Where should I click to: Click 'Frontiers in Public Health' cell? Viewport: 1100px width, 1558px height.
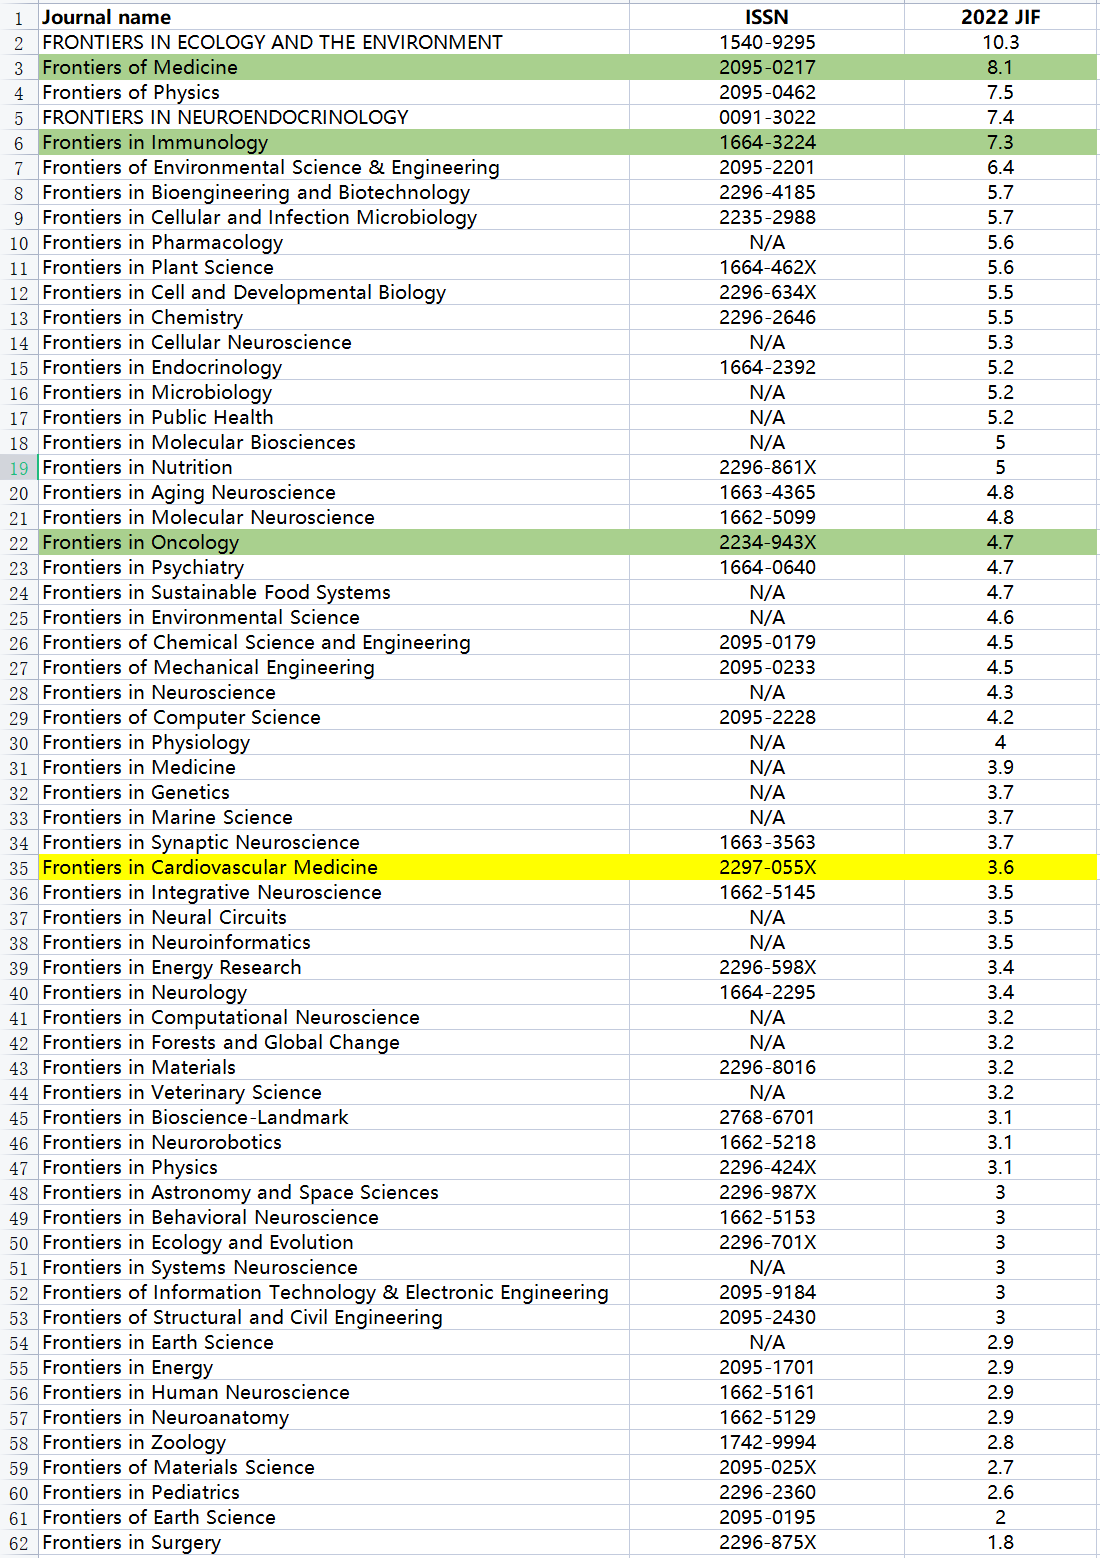pos(334,417)
